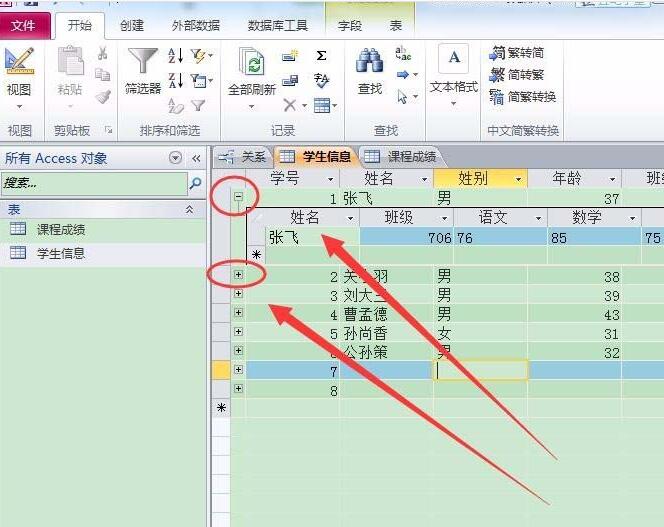Expand the subdatasheet for record 5
664x527 pixels.
[x=238, y=331]
